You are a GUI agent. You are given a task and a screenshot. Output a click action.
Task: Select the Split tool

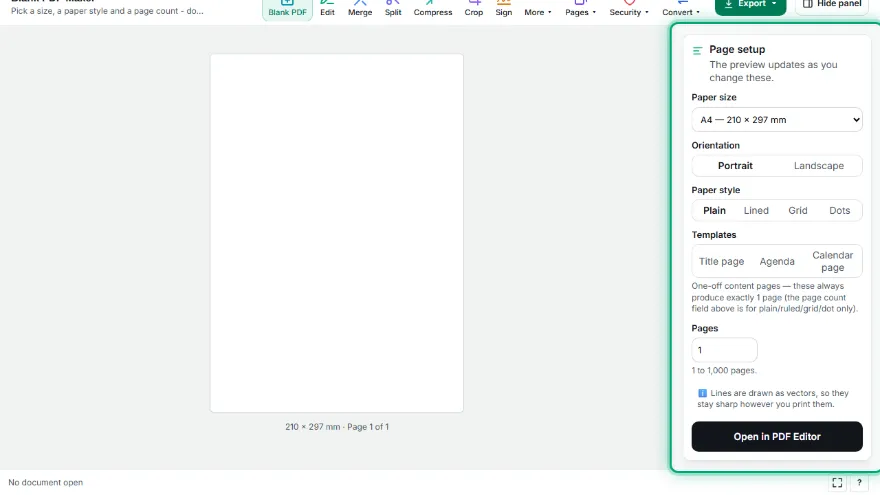click(393, 8)
